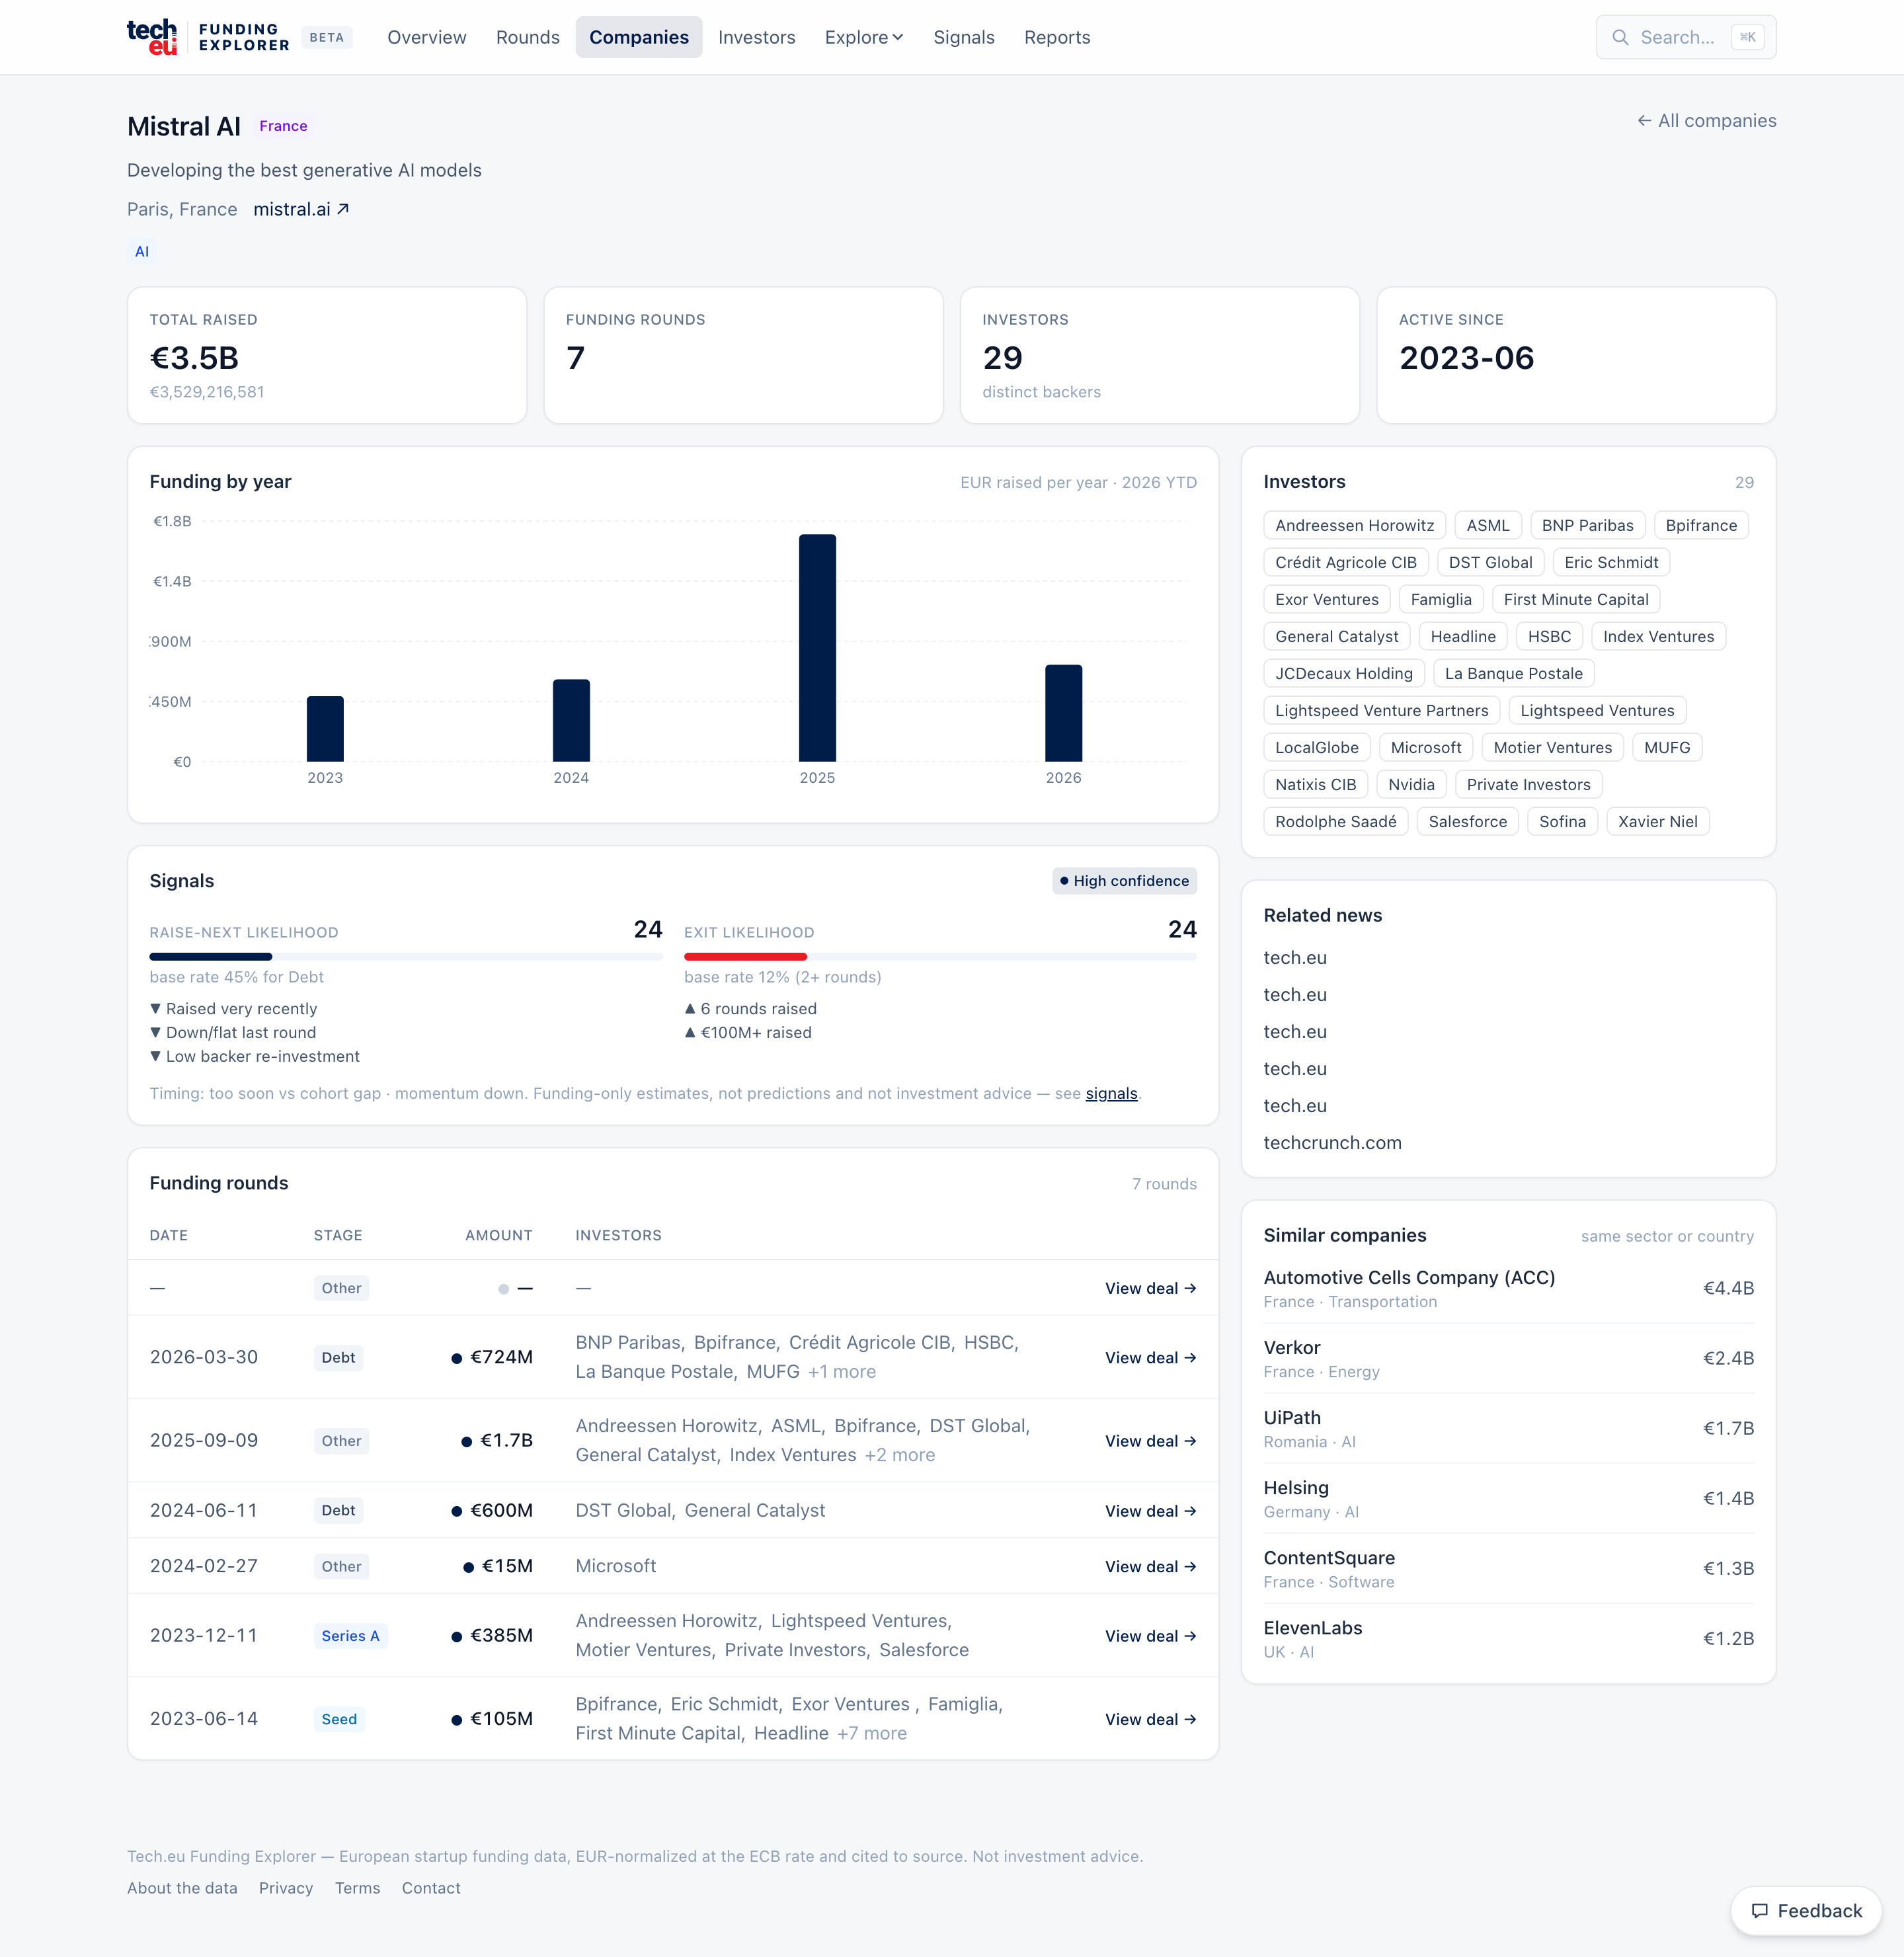Open Automotive Cells Company (ACC) profile
Viewport: 1904px width, 1957px height.
[1409, 1277]
